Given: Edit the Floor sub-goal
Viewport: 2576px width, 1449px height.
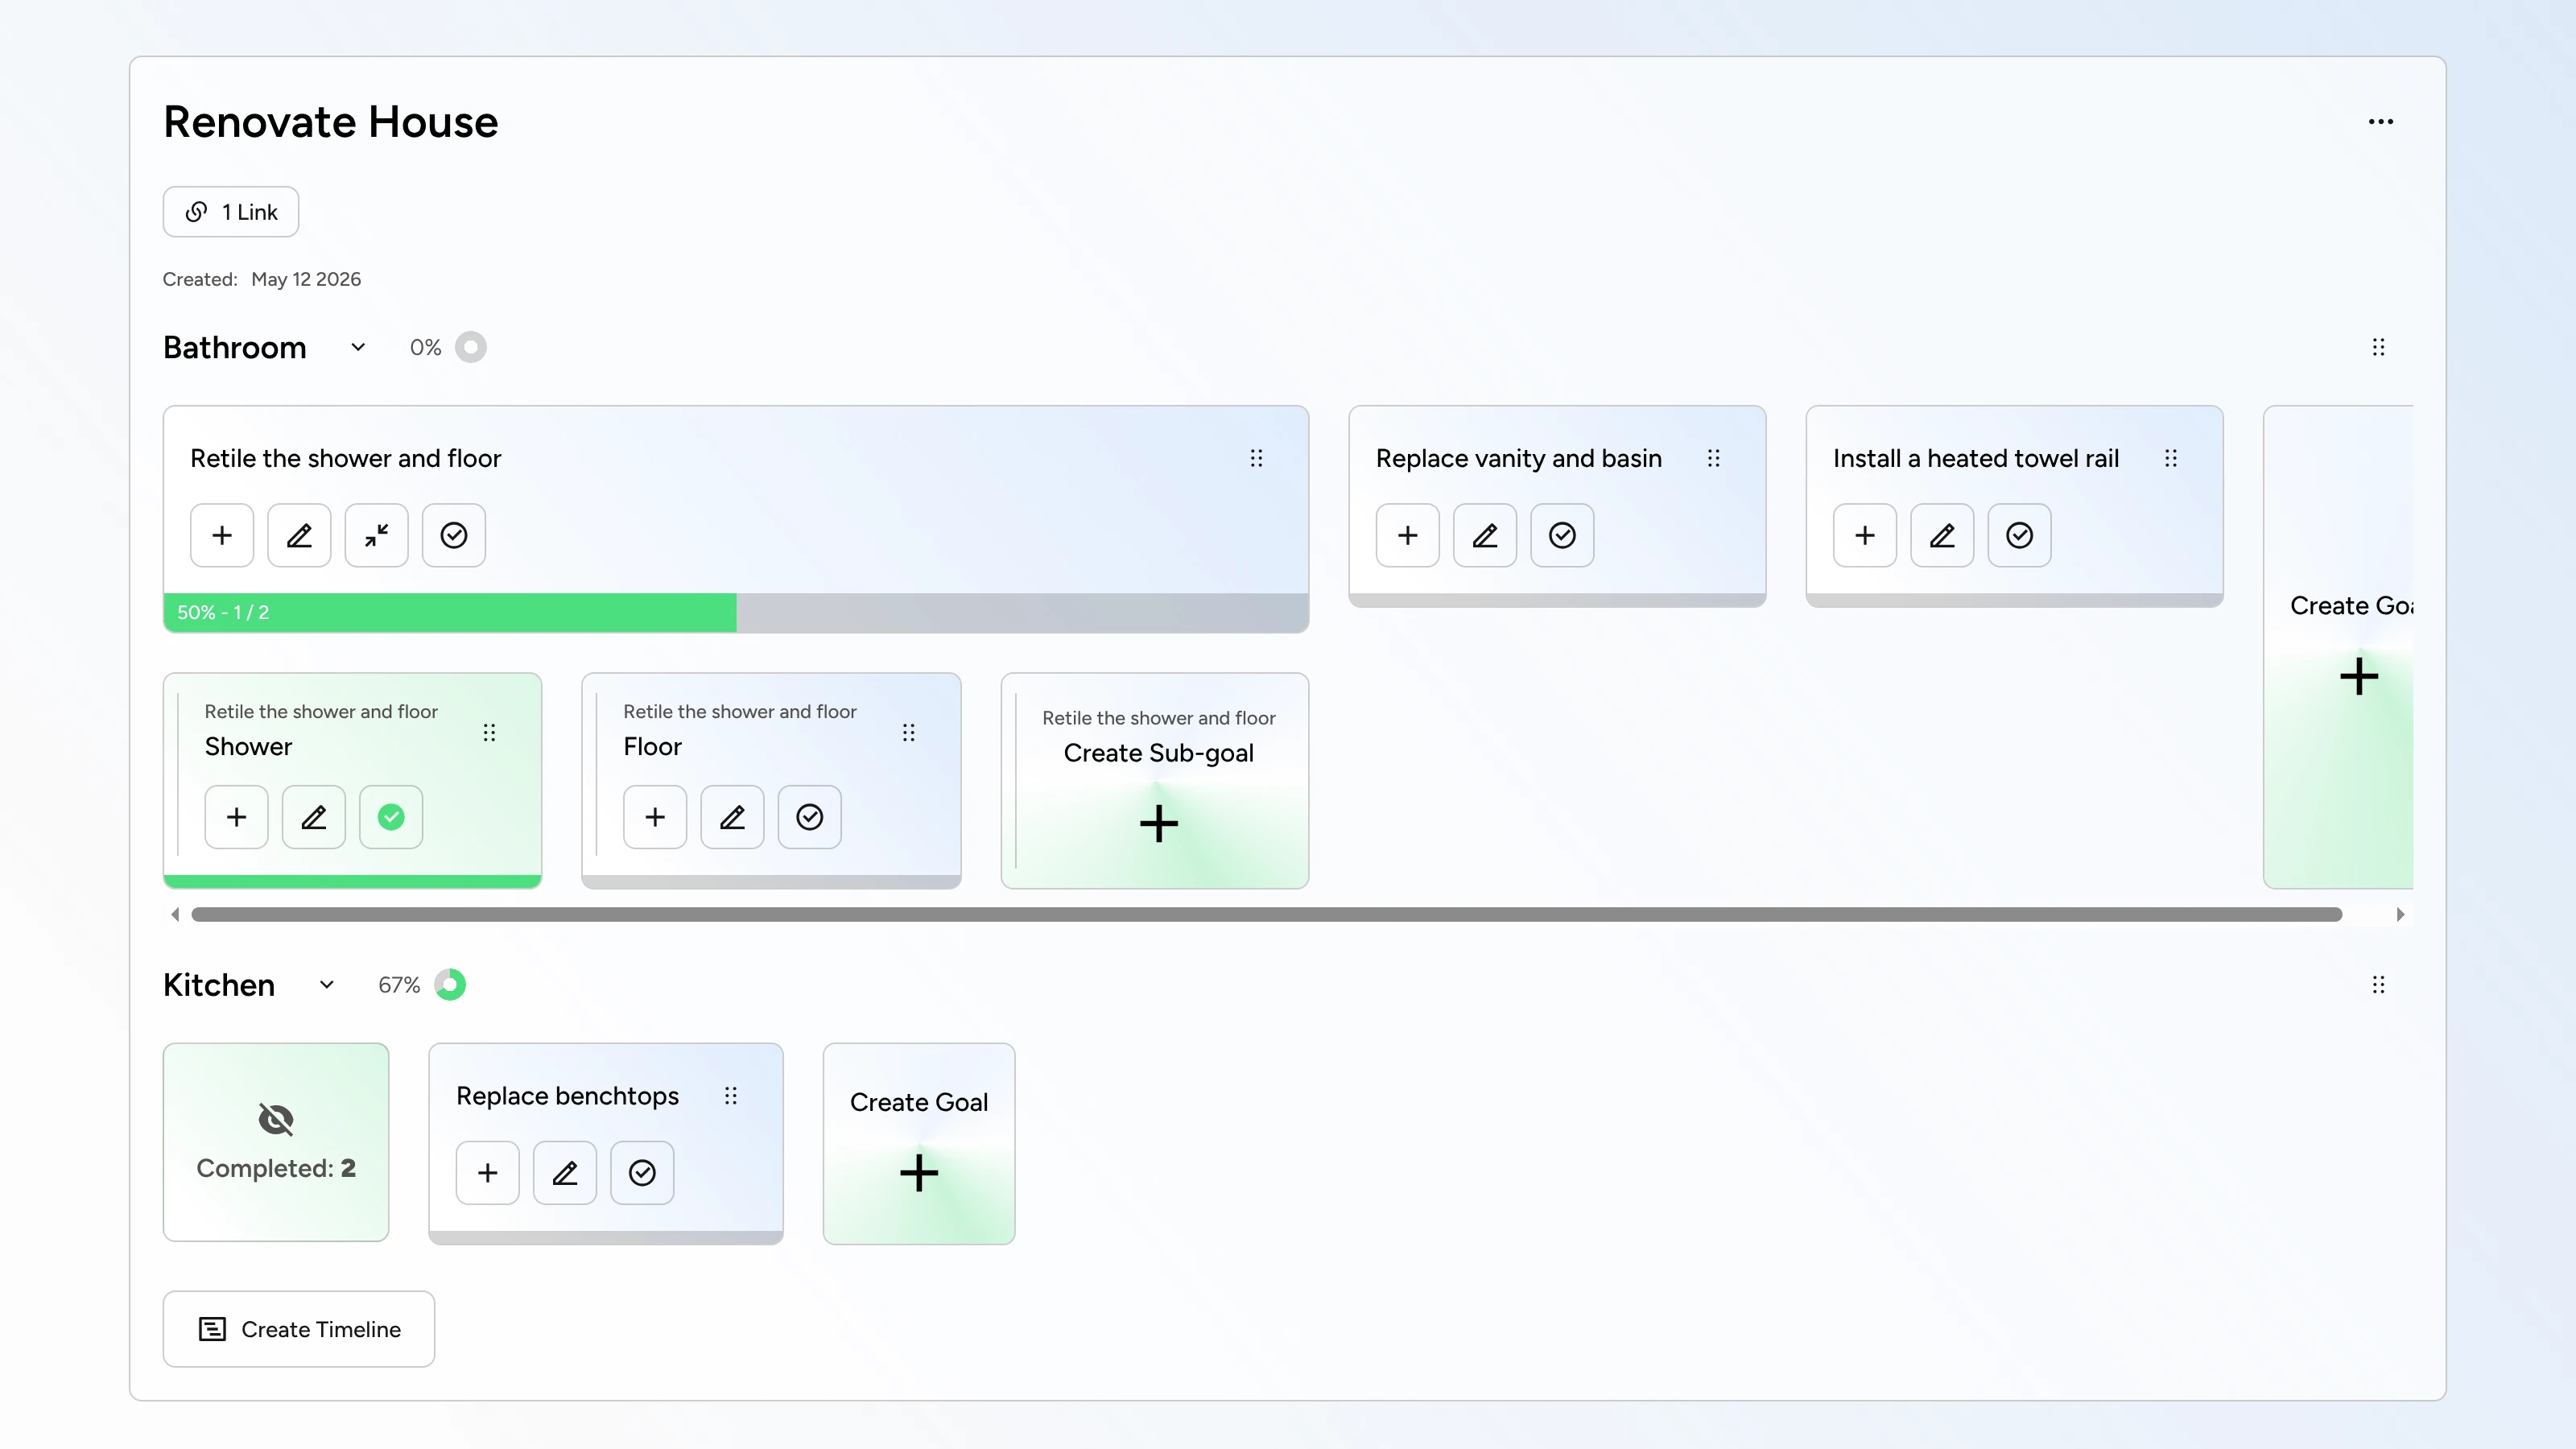Looking at the screenshot, I should click(x=732, y=817).
